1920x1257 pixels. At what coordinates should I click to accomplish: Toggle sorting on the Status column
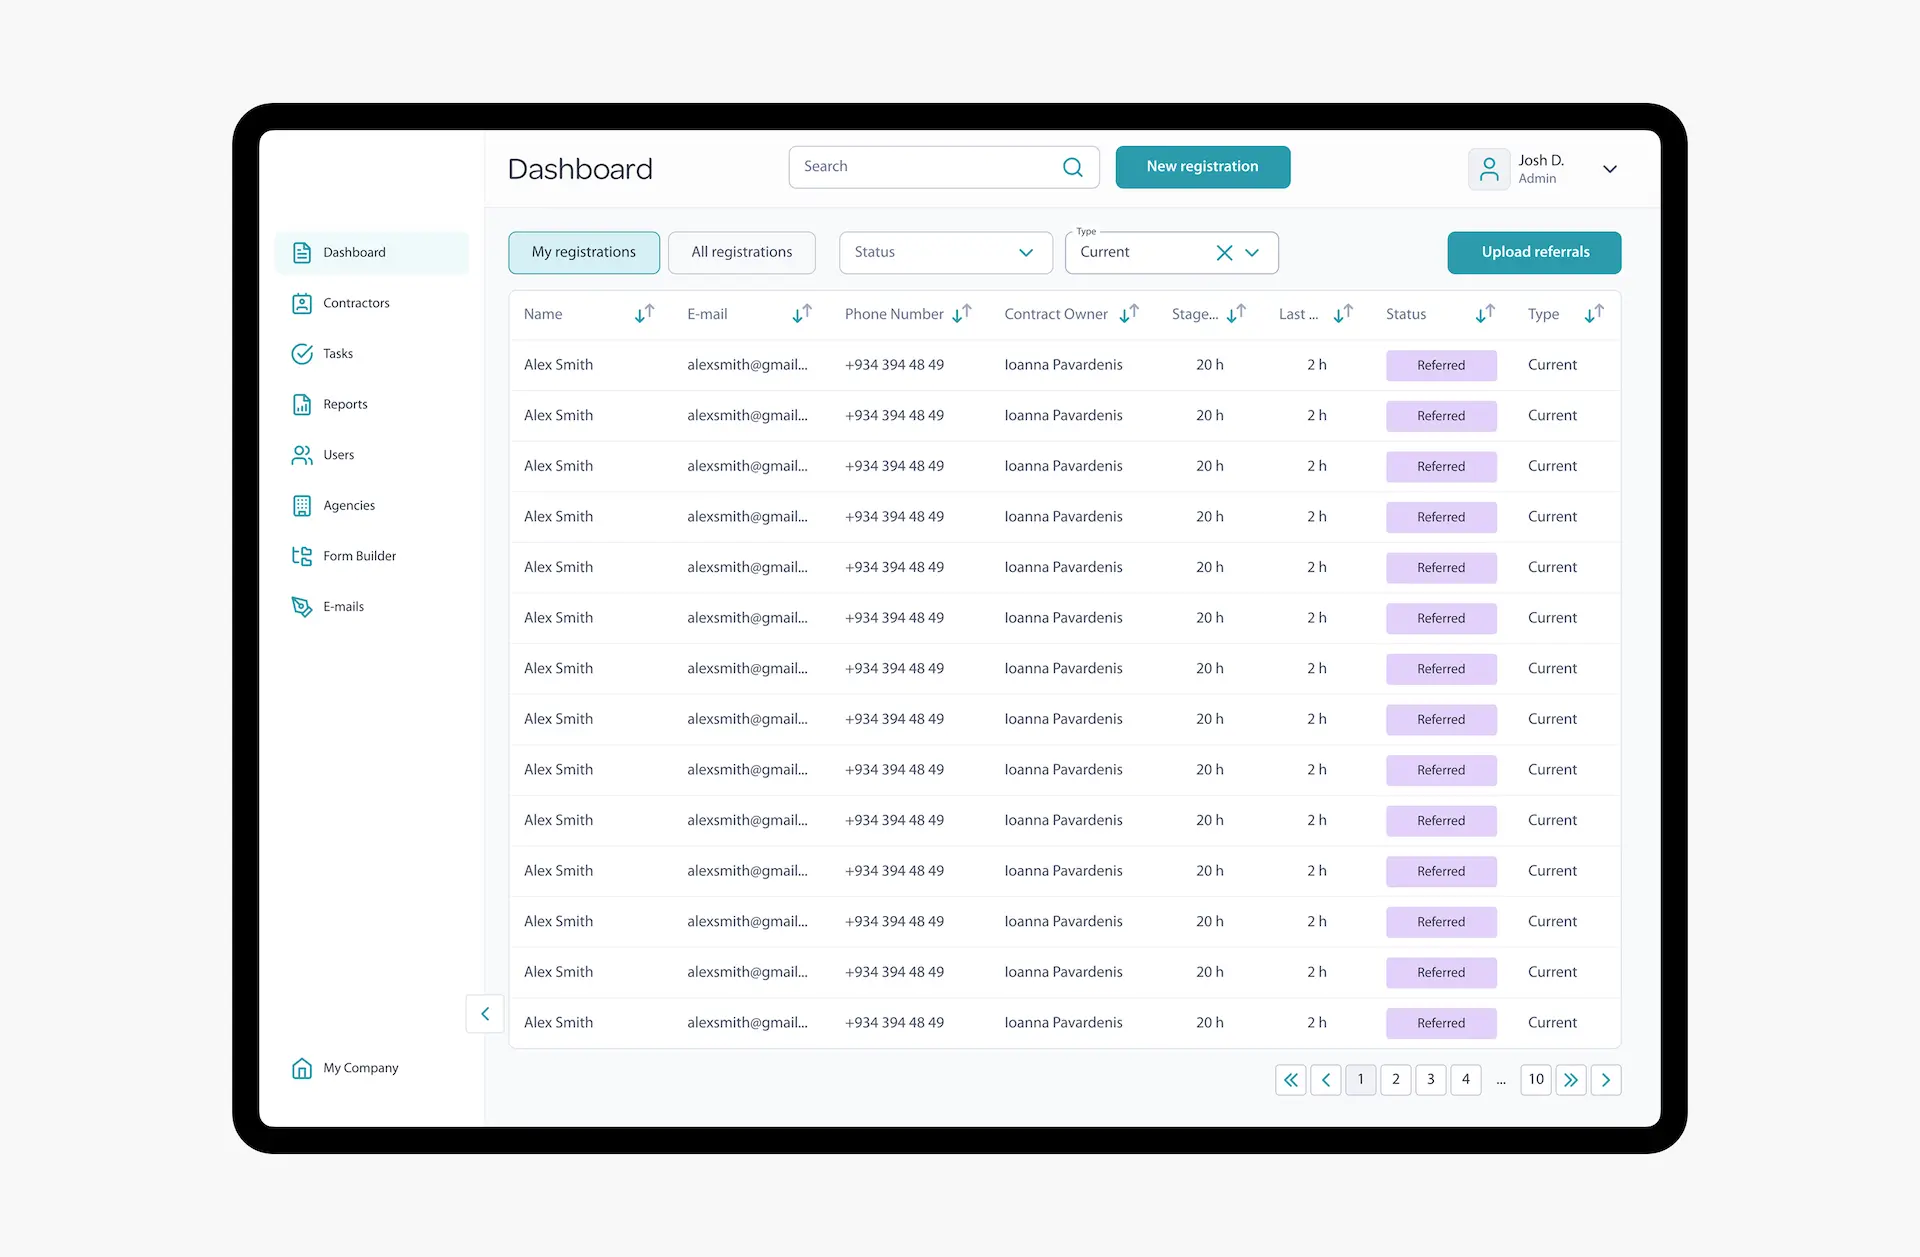tap(1484, 313)
